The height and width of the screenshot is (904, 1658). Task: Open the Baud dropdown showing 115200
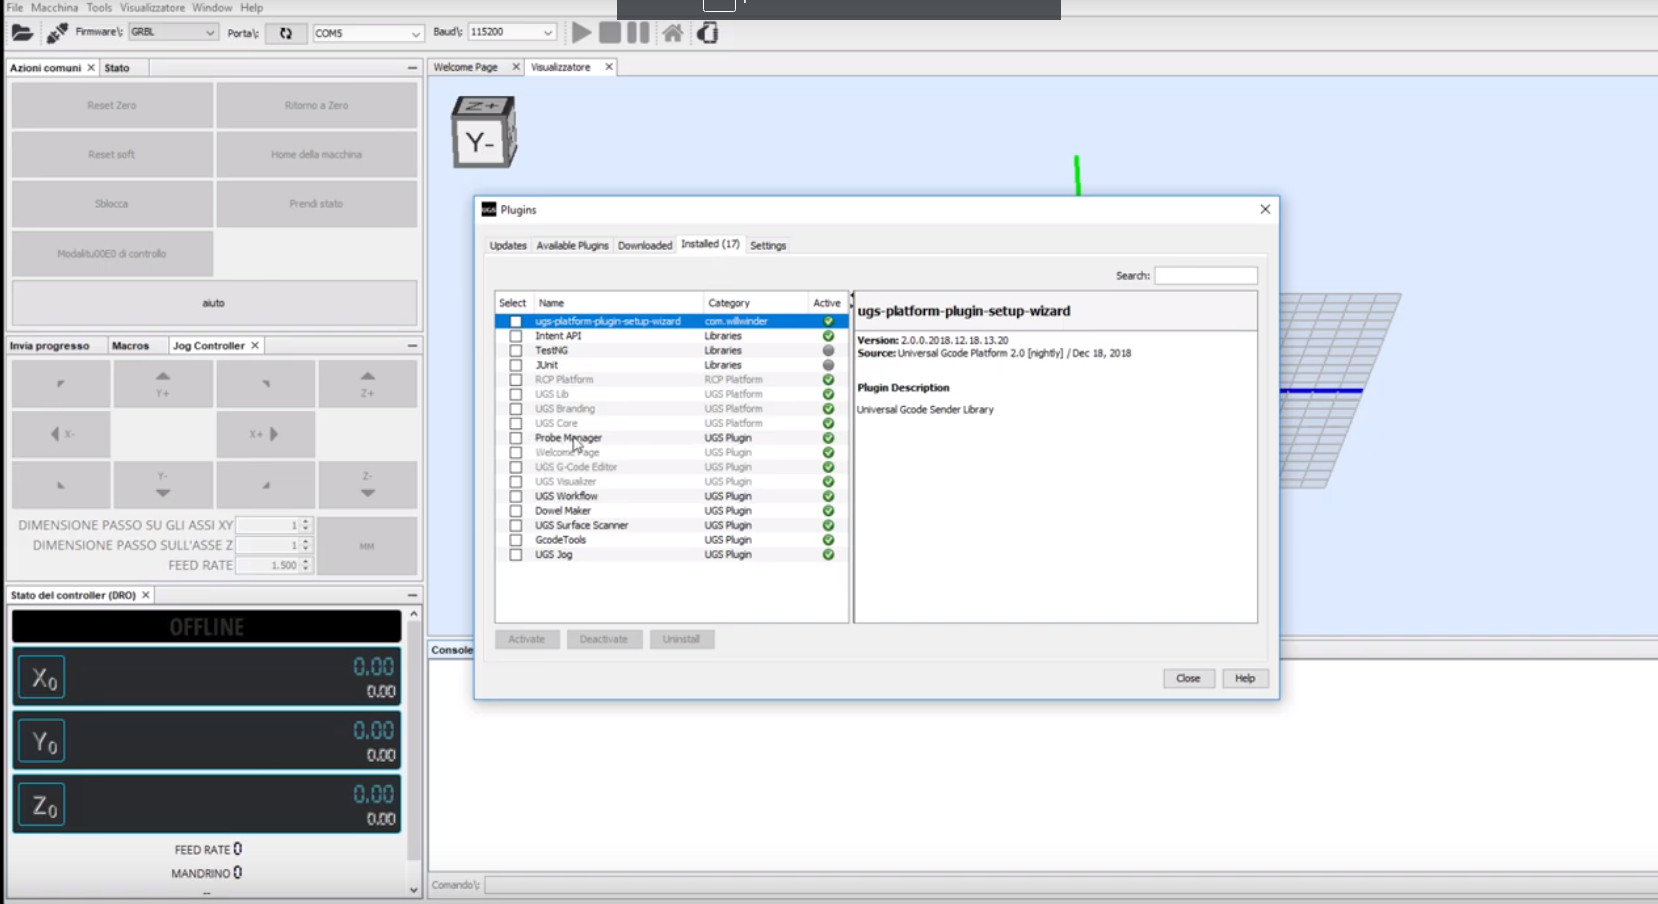tap(512, 32)
